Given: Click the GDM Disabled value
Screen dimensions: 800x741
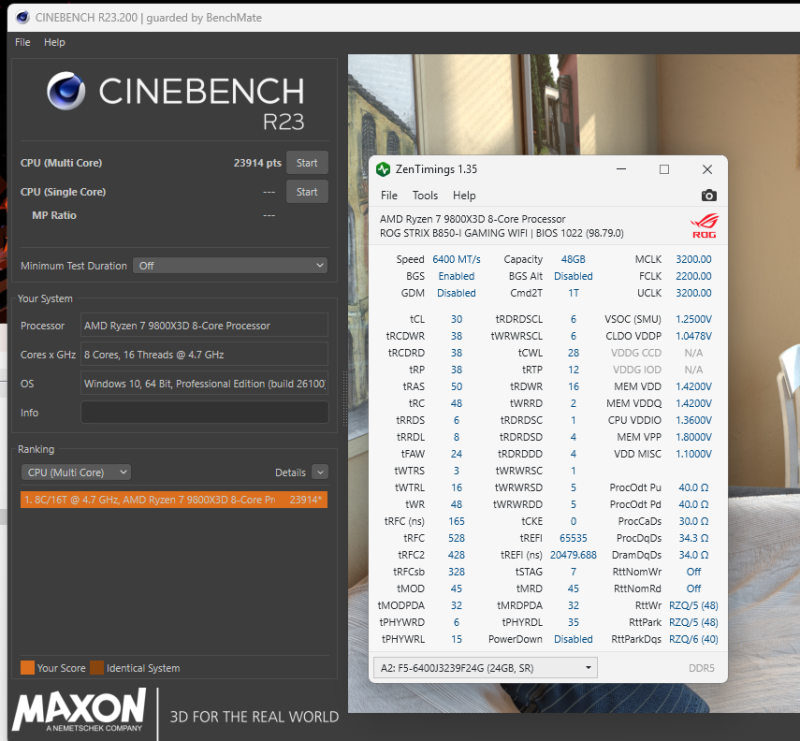Looking at the screenshot, I should tap(456, 293).
